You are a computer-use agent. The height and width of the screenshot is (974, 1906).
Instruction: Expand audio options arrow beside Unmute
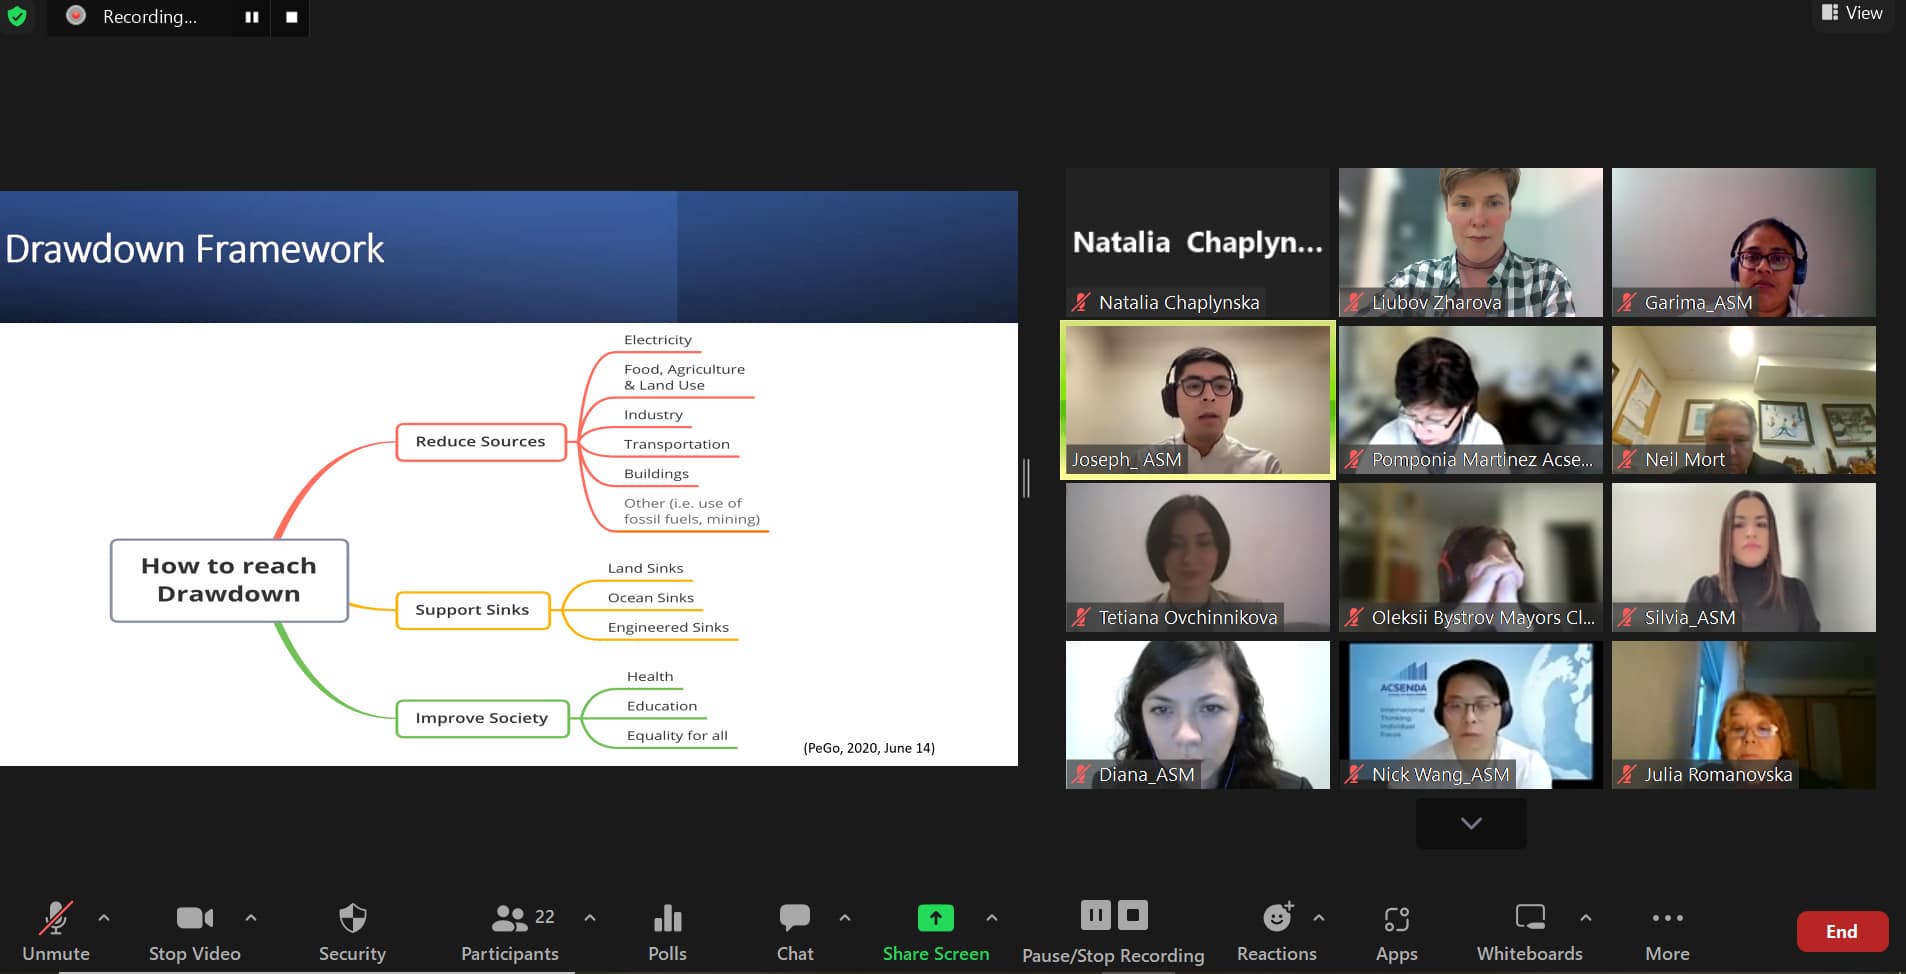(x=104, y=917)
